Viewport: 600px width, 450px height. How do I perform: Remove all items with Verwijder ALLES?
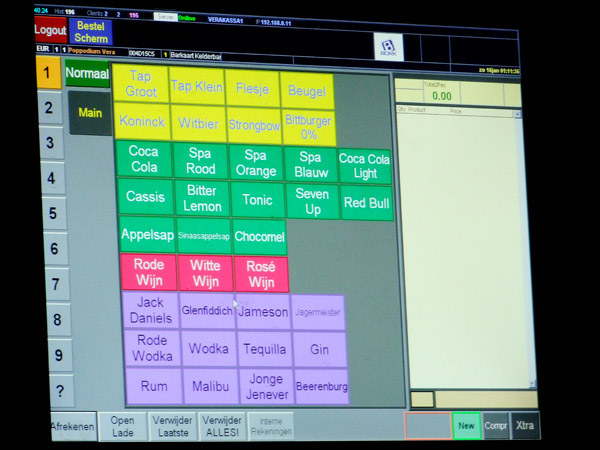pos(222,427)
